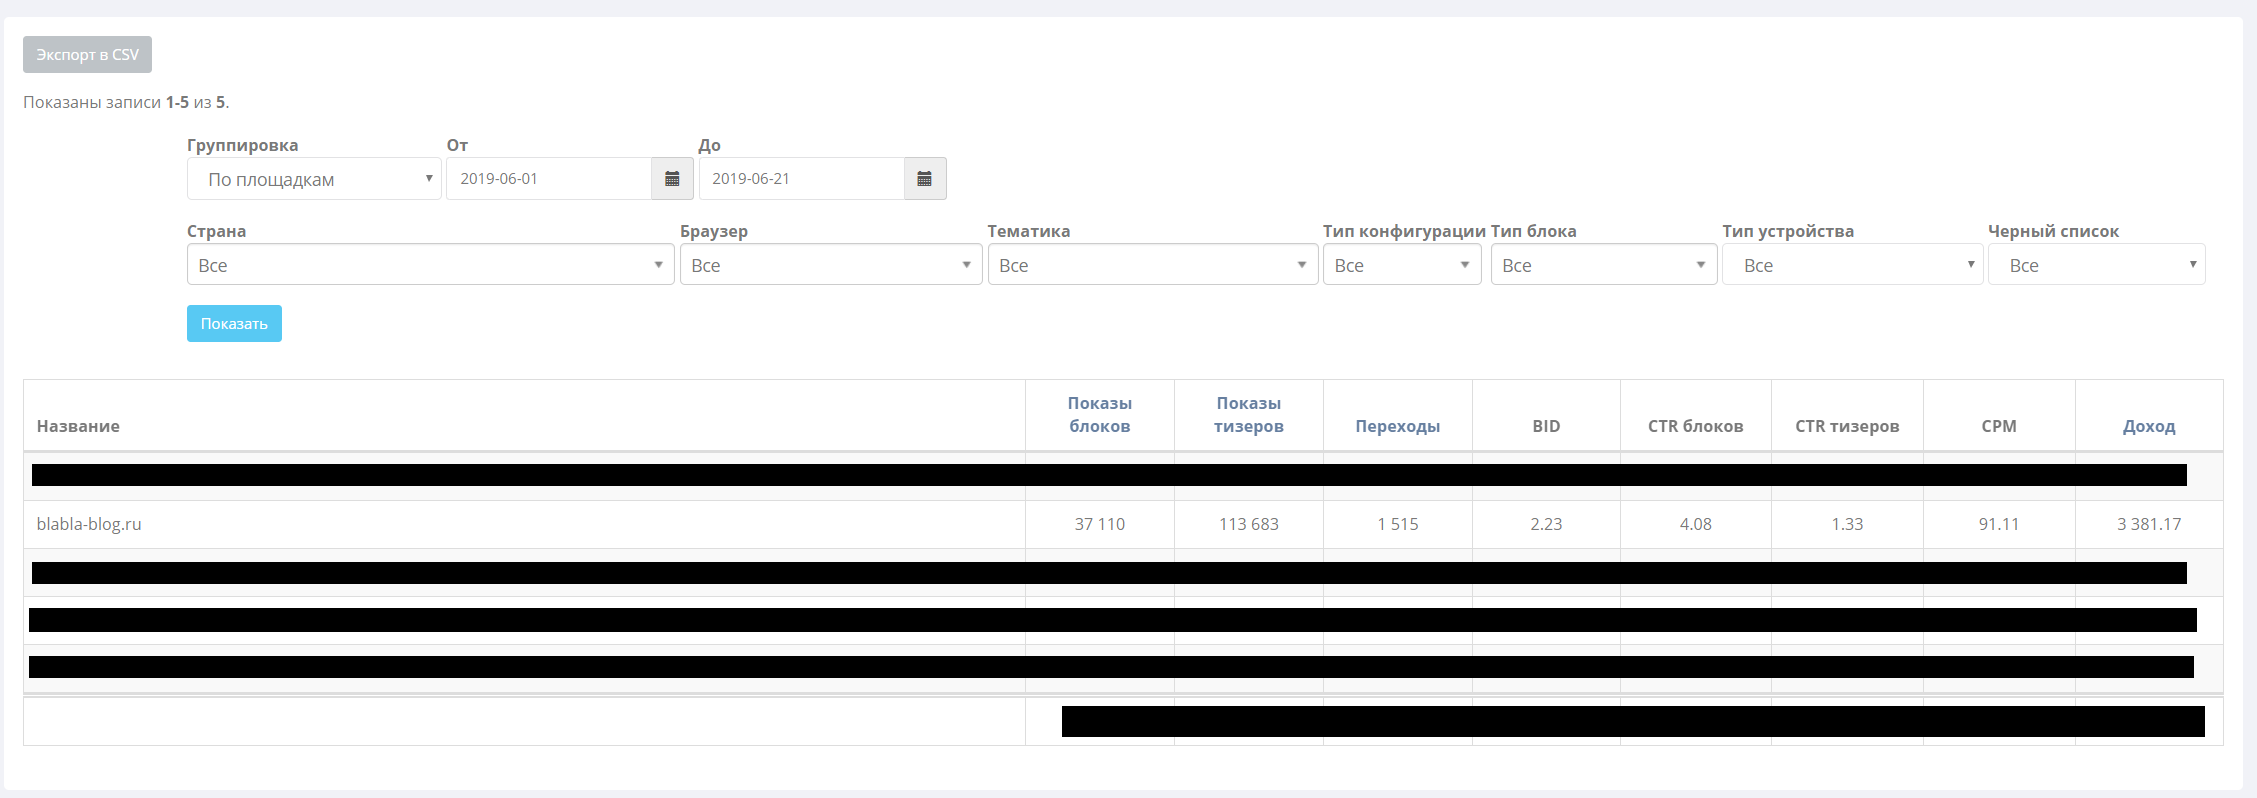Click the Название column header
Image resolution: width=2257 pixels, height=798 pixels.
[78, 426]
